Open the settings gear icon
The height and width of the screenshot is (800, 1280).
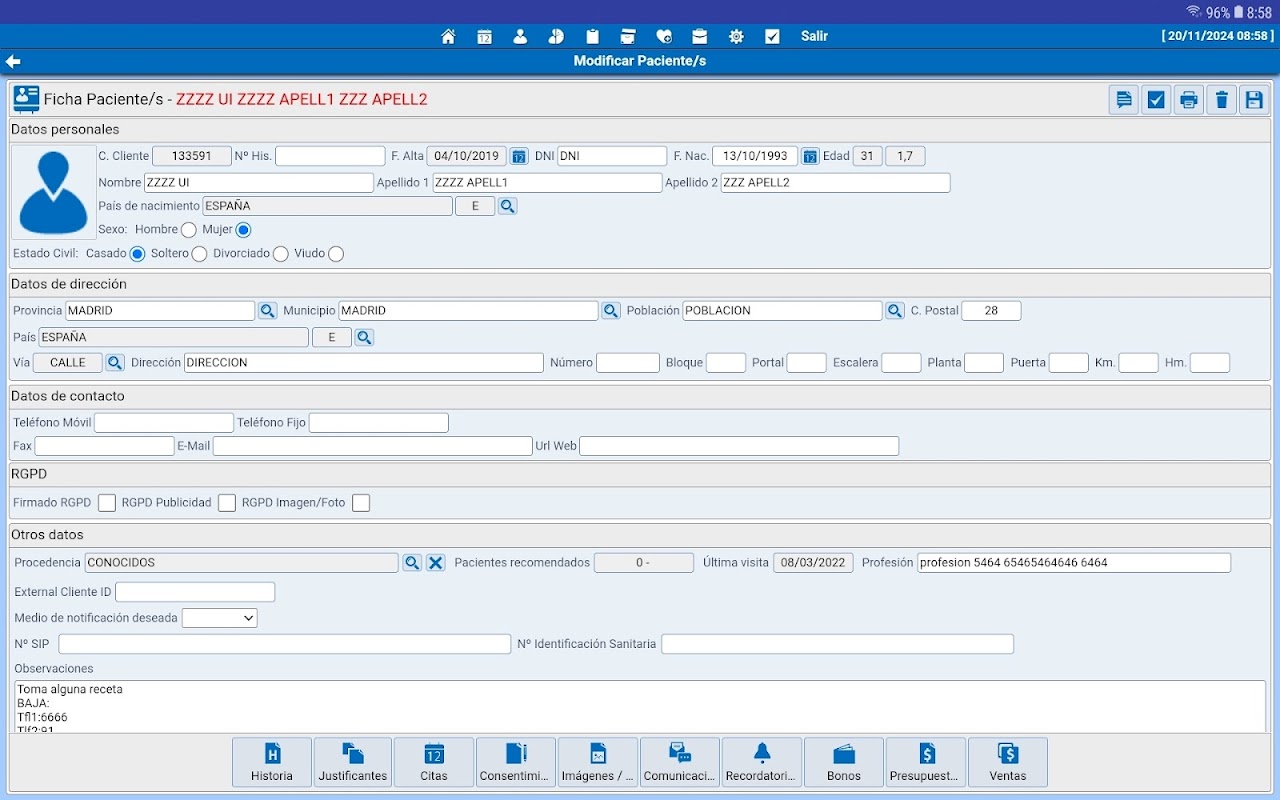pos(736,37)
